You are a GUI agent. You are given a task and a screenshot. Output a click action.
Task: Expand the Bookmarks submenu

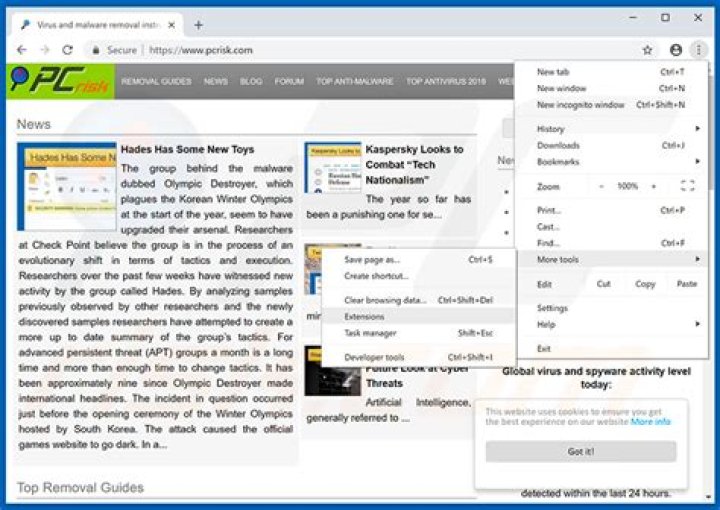[611, 162]
